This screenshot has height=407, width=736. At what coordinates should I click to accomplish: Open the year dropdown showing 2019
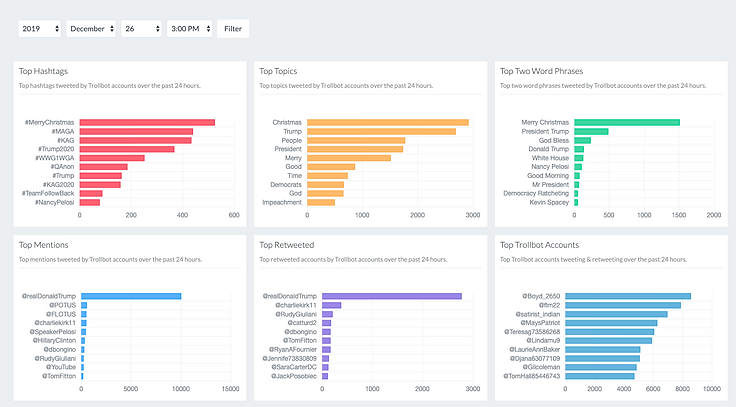point(40,29)
